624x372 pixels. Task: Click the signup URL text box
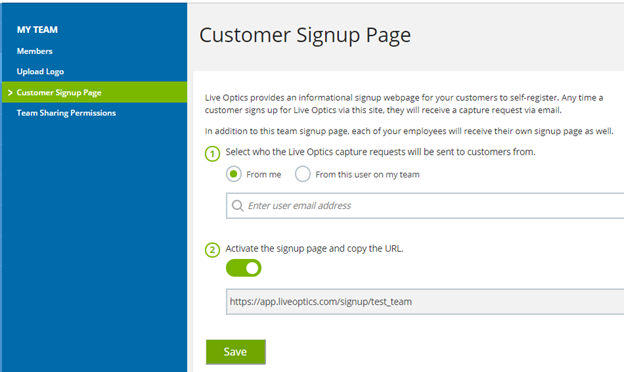pyautogui.click(x=425, y=302)
